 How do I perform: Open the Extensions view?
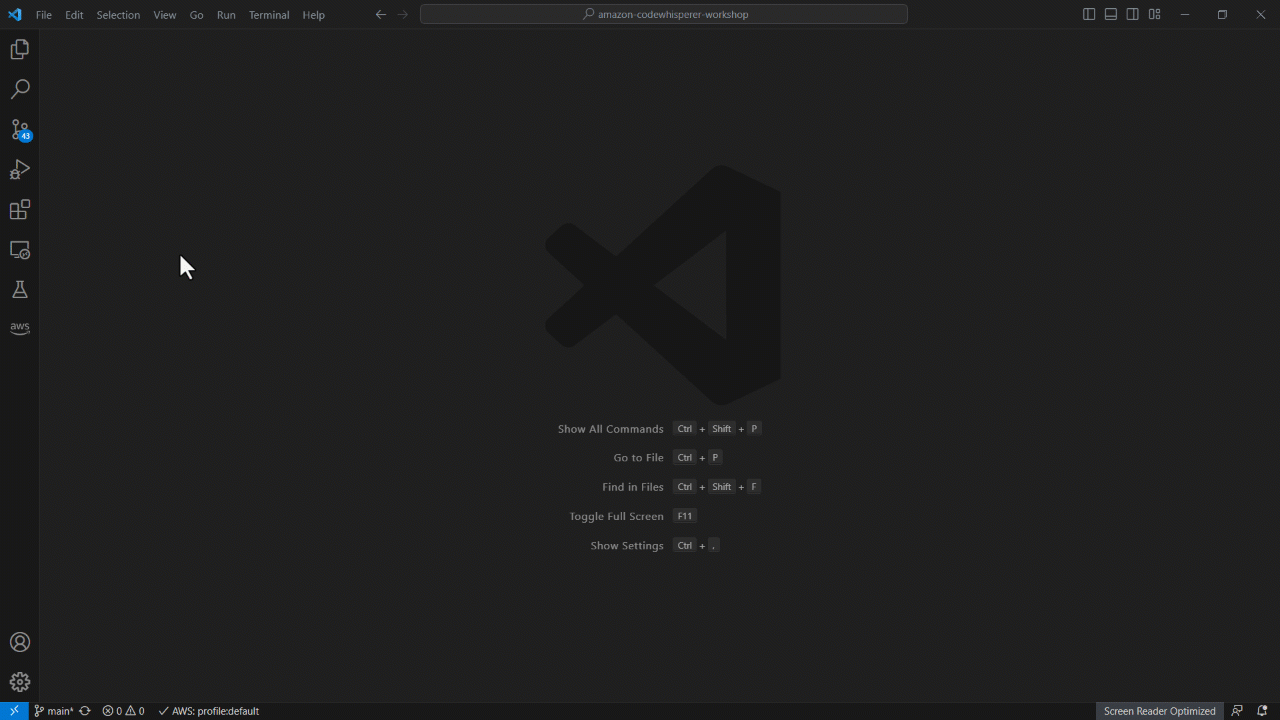point(20,210)
